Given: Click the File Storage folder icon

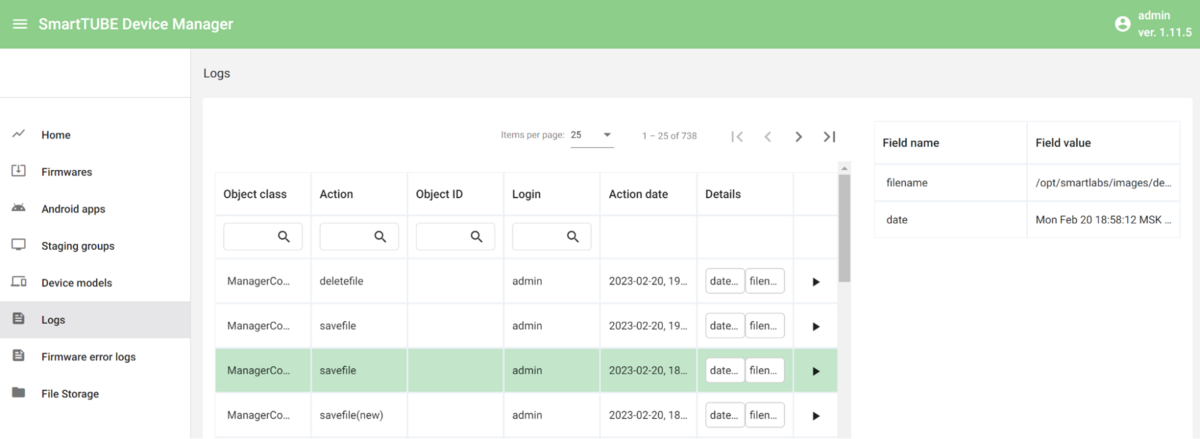Looking at the screenshot, I should click(18, 393).
